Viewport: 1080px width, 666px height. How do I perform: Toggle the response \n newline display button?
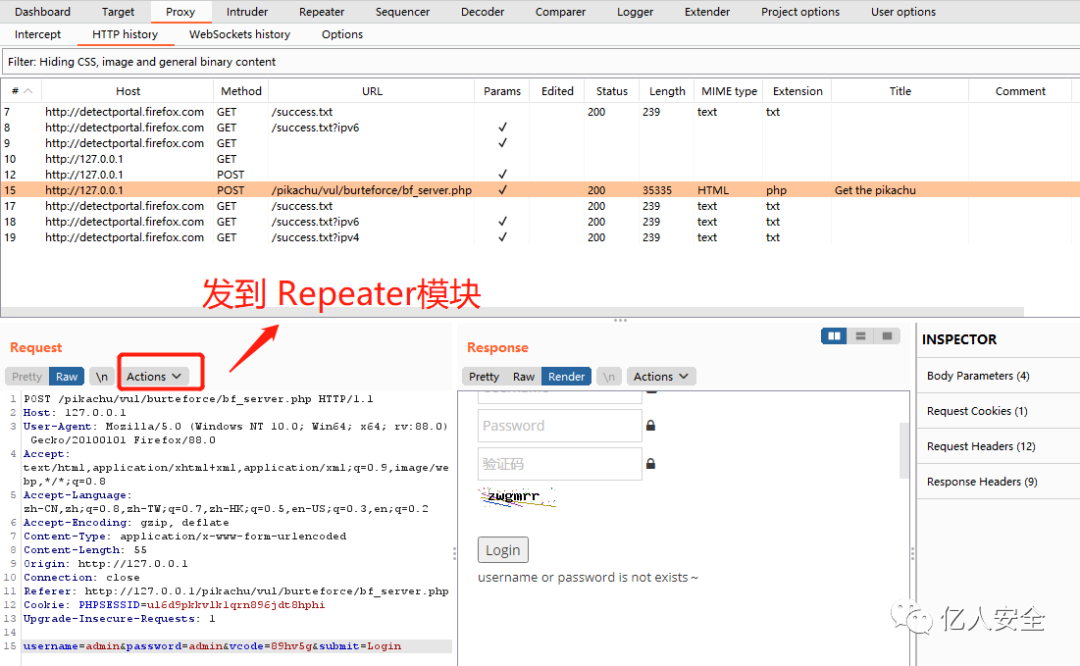click(609, 377)
